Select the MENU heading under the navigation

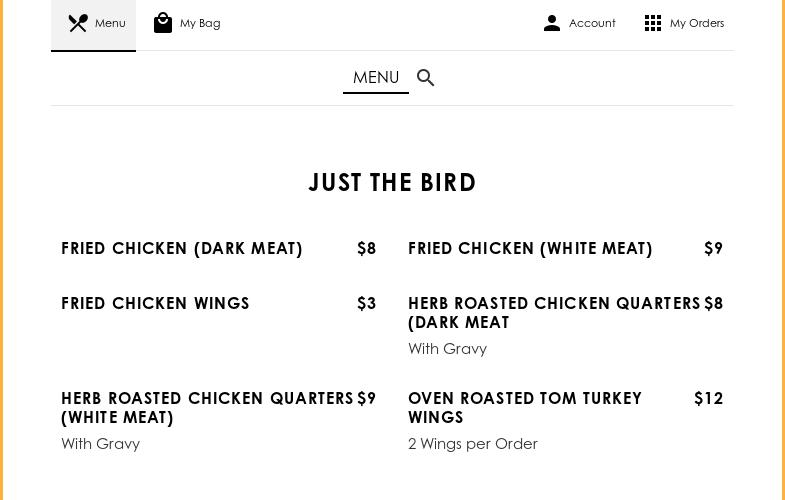376,78
